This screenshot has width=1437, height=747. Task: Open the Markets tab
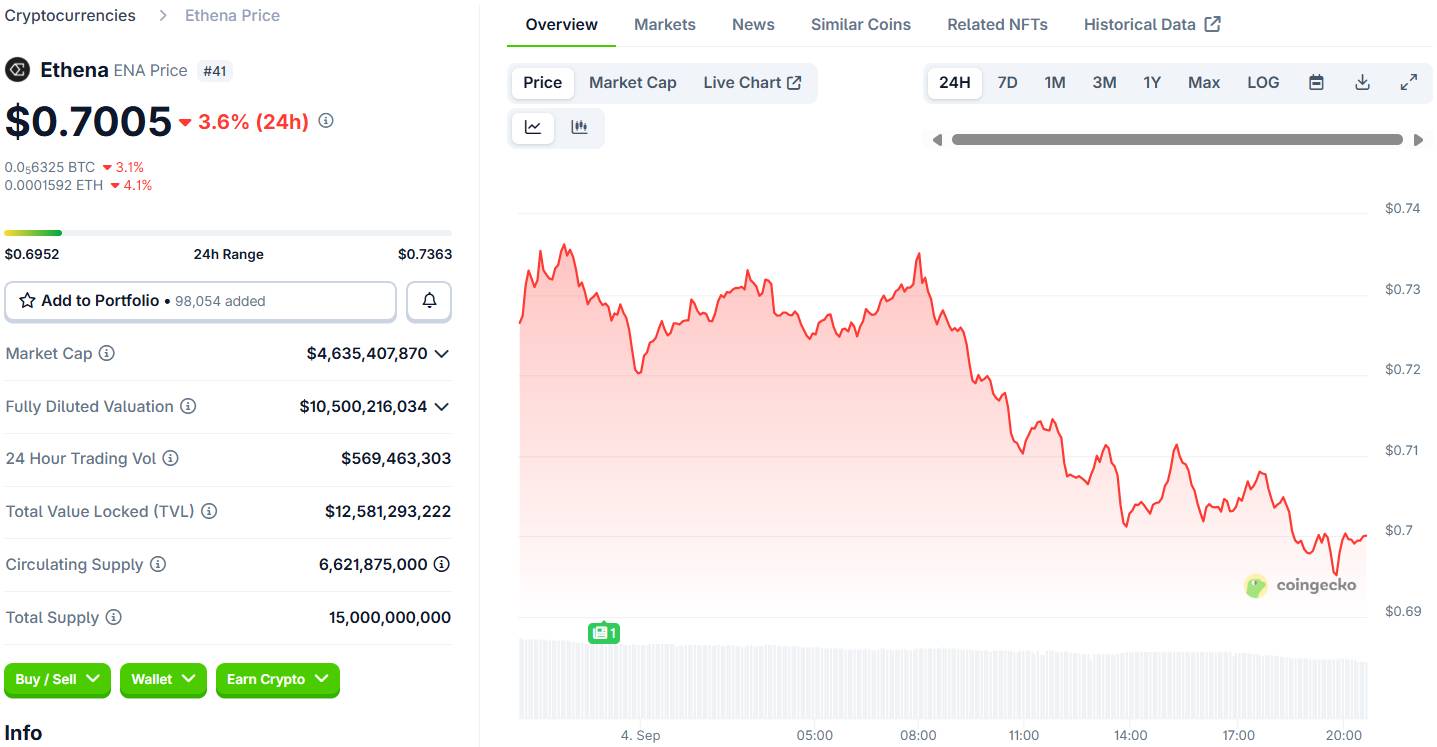[x=665, y=24]
